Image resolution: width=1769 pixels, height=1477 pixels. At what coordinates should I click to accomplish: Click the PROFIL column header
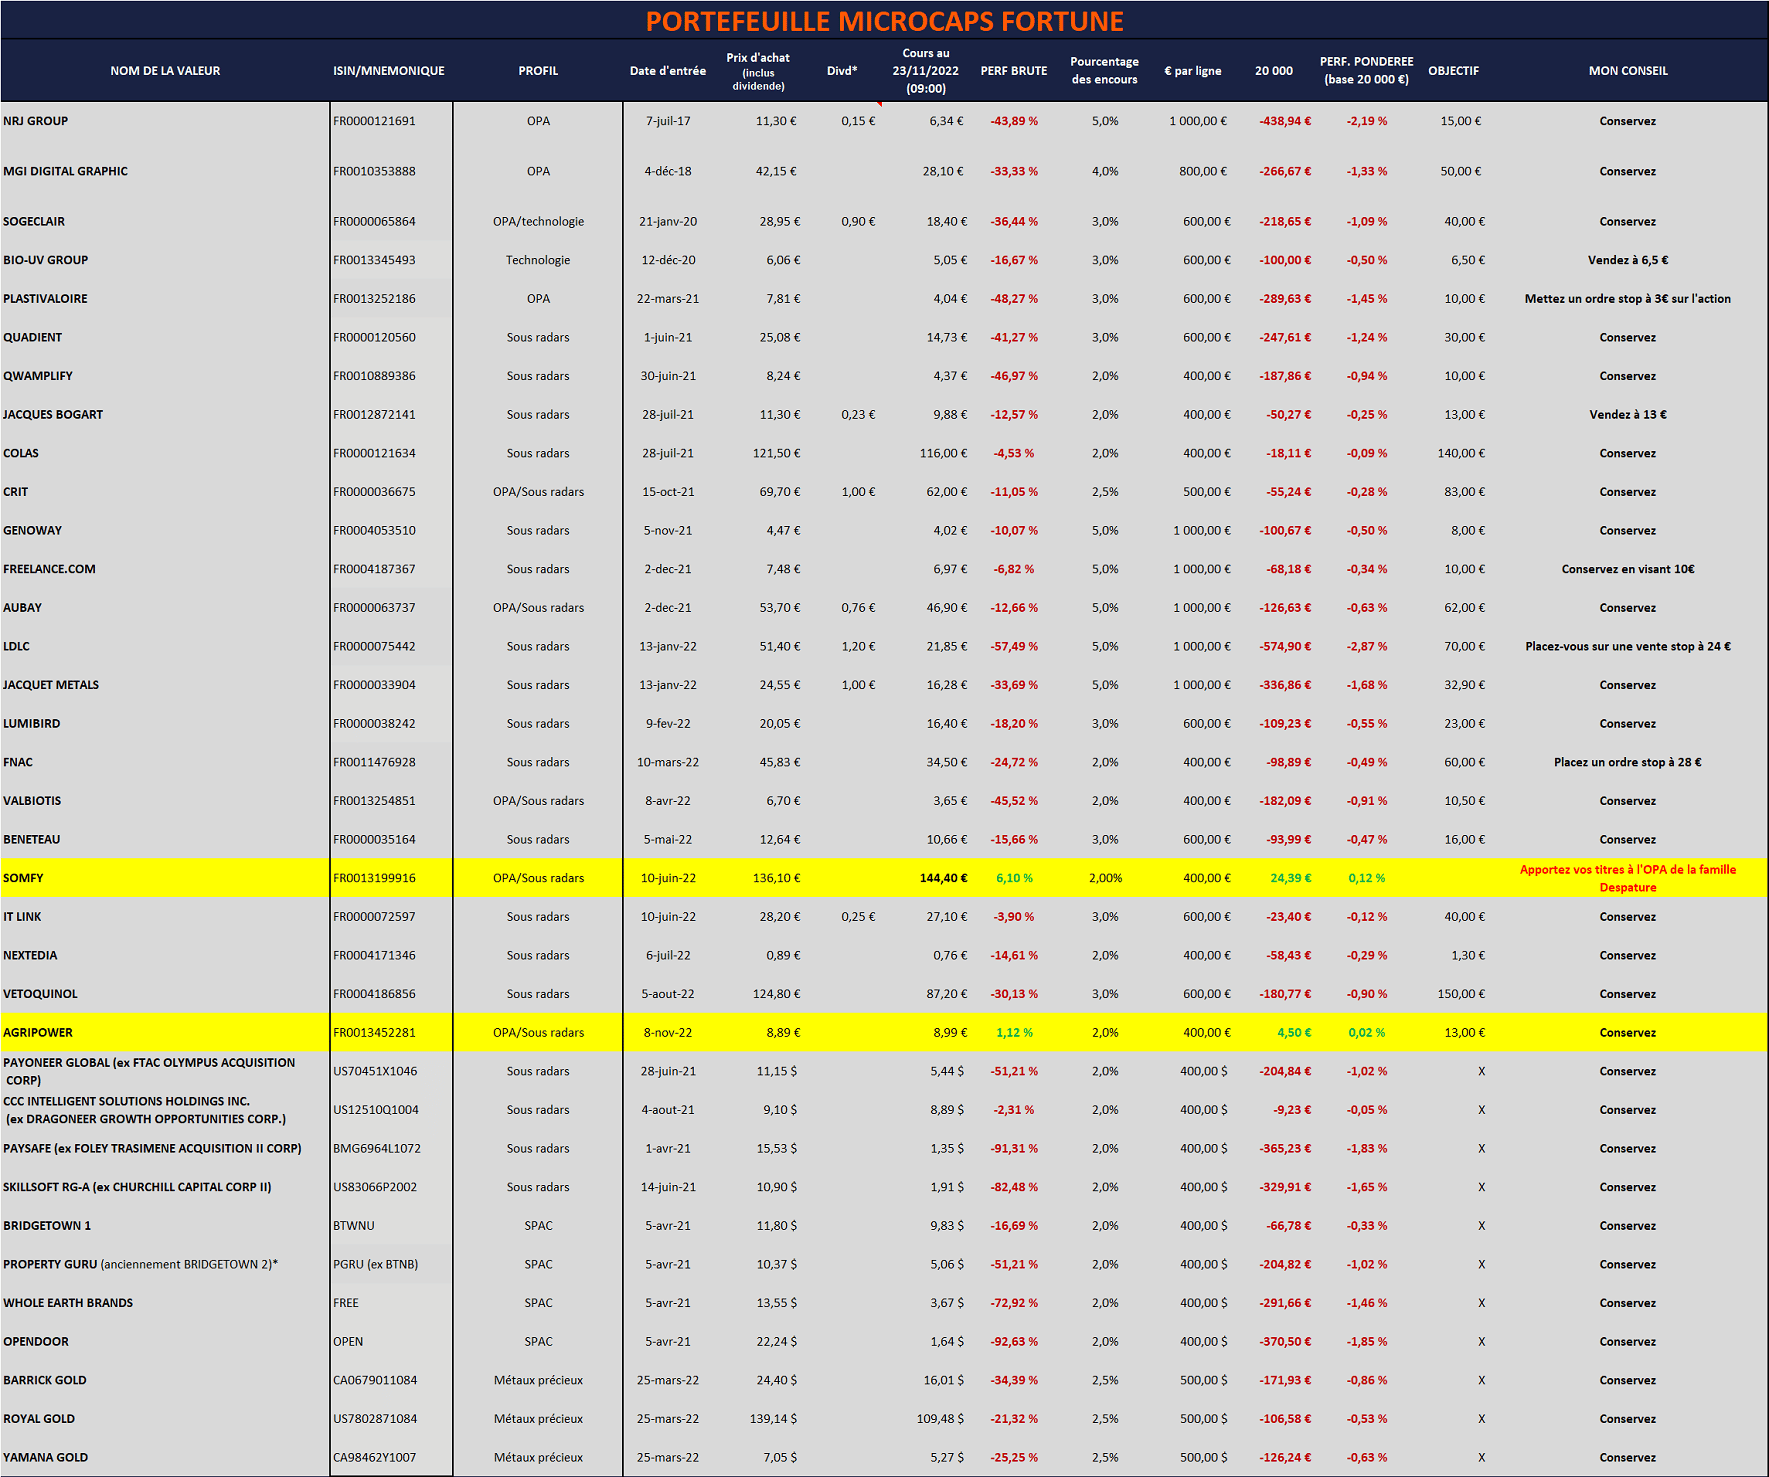click(538, 71)
